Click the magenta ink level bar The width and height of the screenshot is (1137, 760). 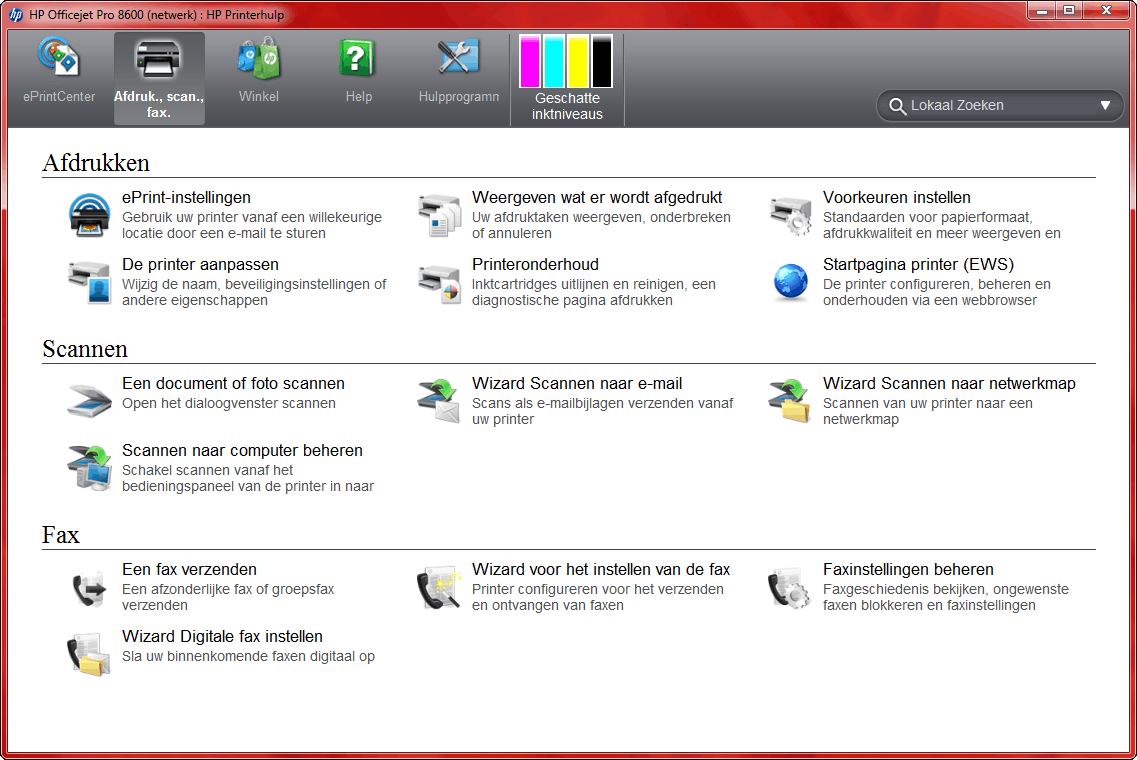click(529, 61)
